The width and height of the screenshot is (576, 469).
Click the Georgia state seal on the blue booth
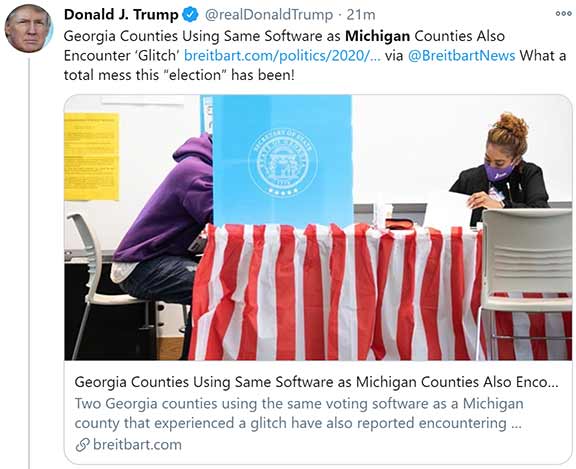[282, 162]
